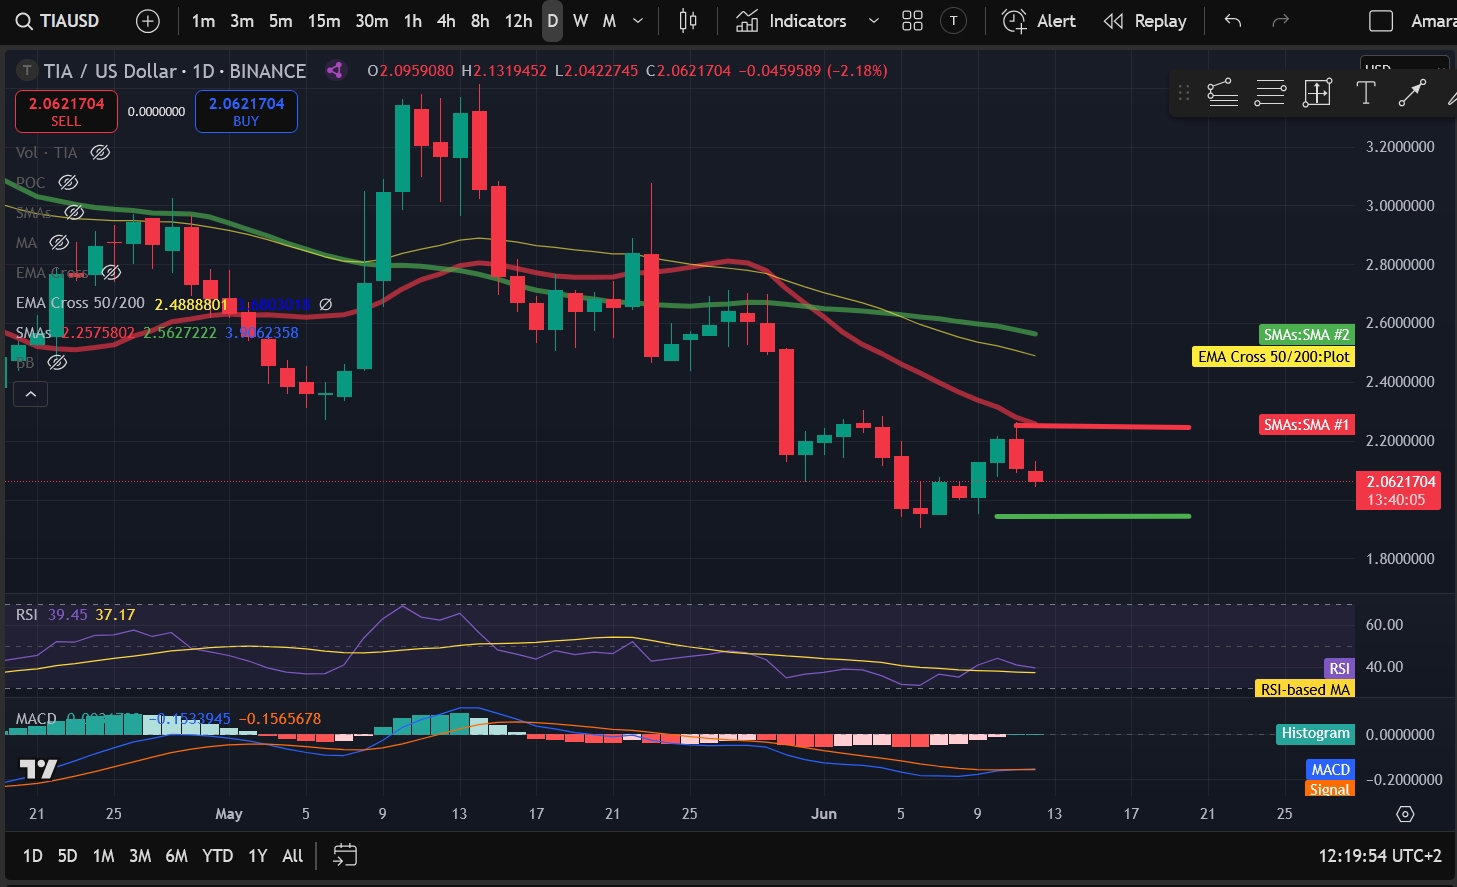This screenshot has height=887, width=1457.
Task: Select the 8h interval
Action: click(480, 21)
